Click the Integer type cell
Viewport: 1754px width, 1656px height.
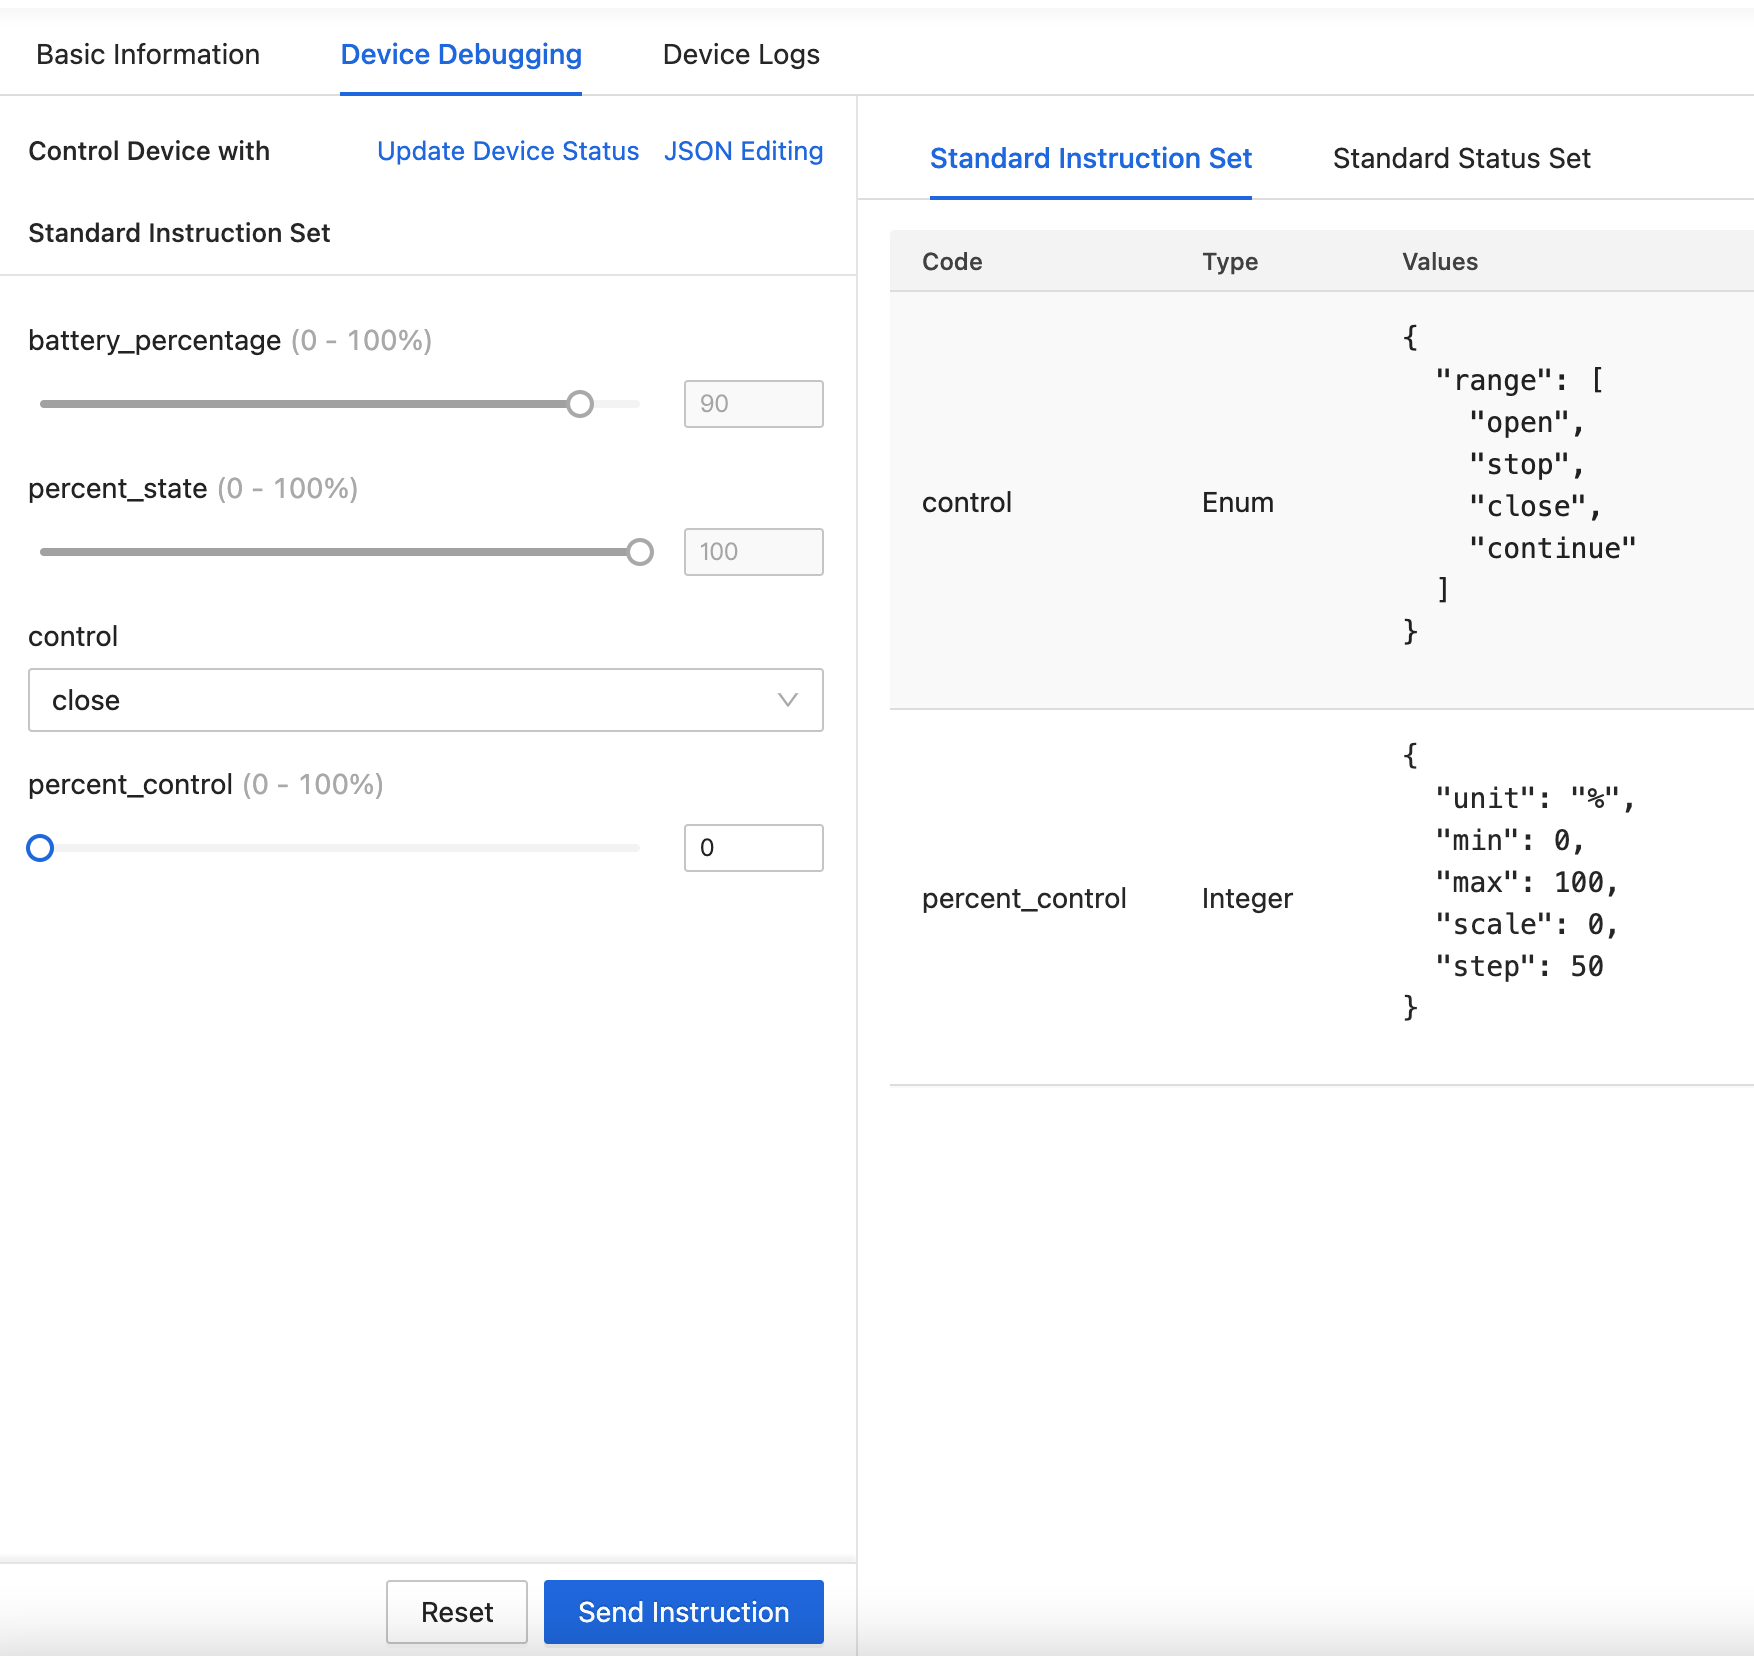[1247, 898]
